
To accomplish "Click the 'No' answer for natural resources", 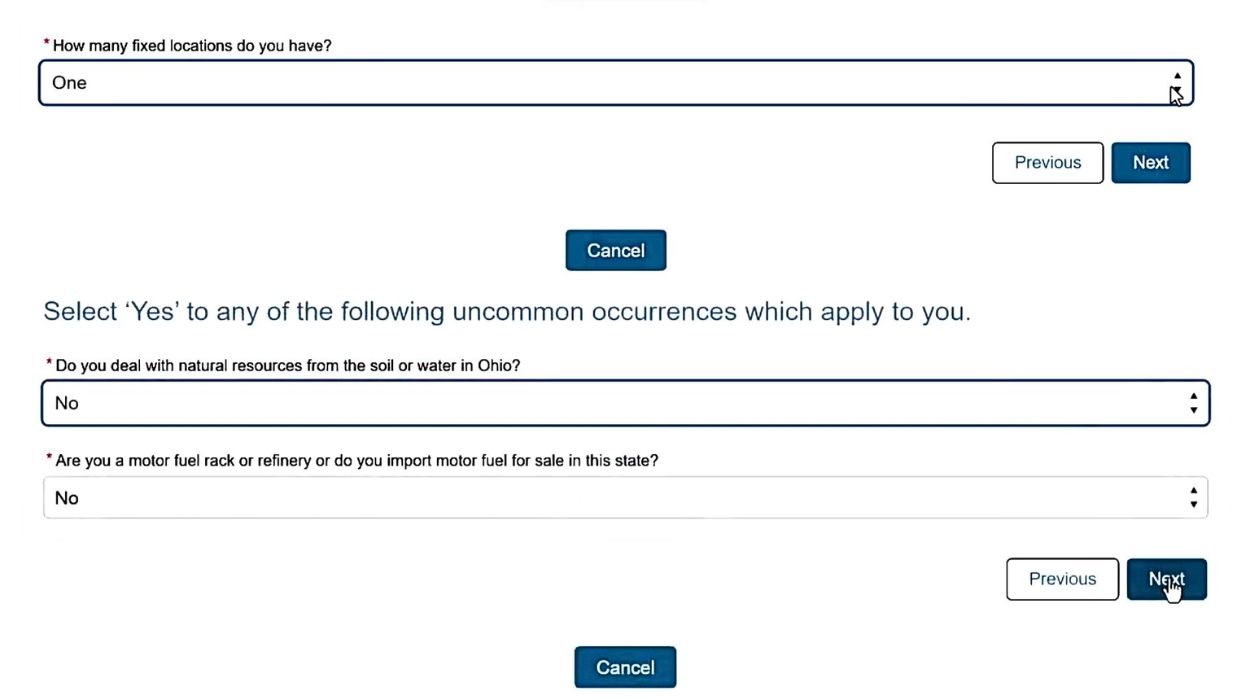I will click(x=67, y=402).
